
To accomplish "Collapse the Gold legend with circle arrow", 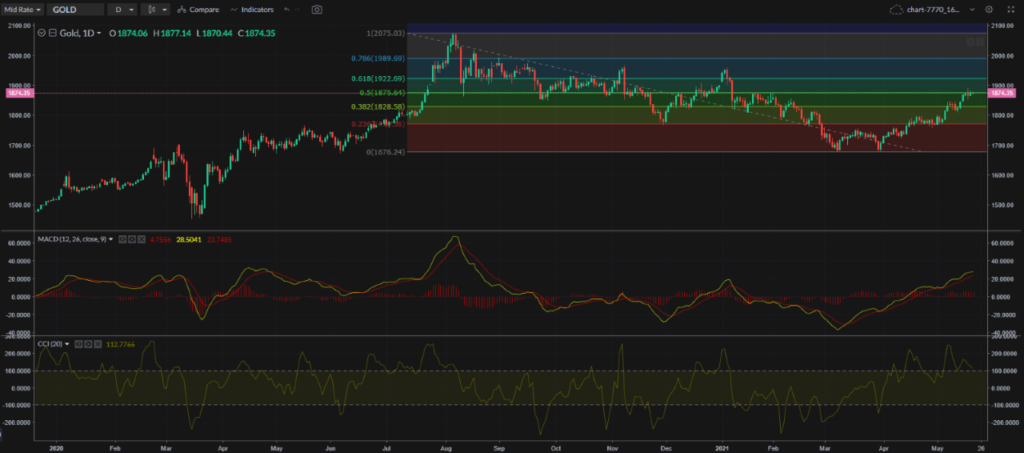I will click(40, 33).
